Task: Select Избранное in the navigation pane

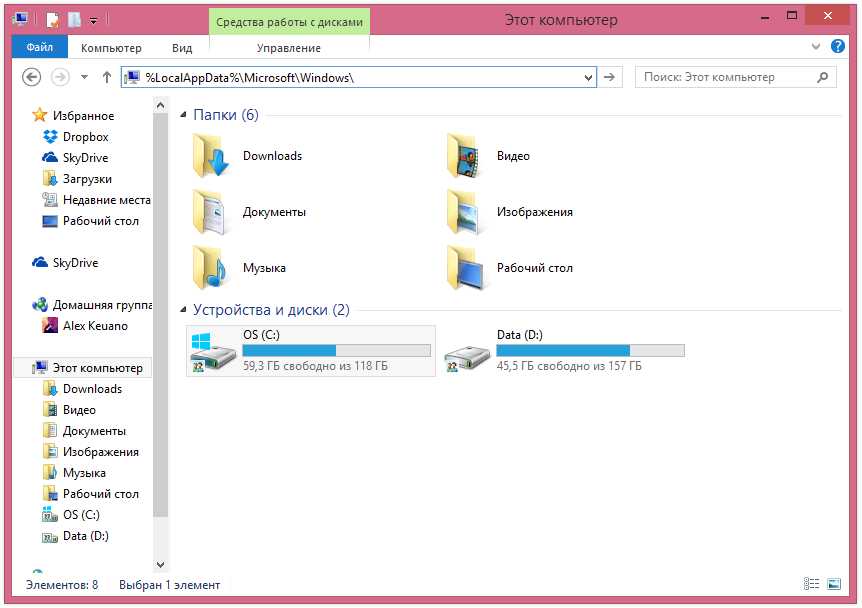Action: tap(74, 115)
